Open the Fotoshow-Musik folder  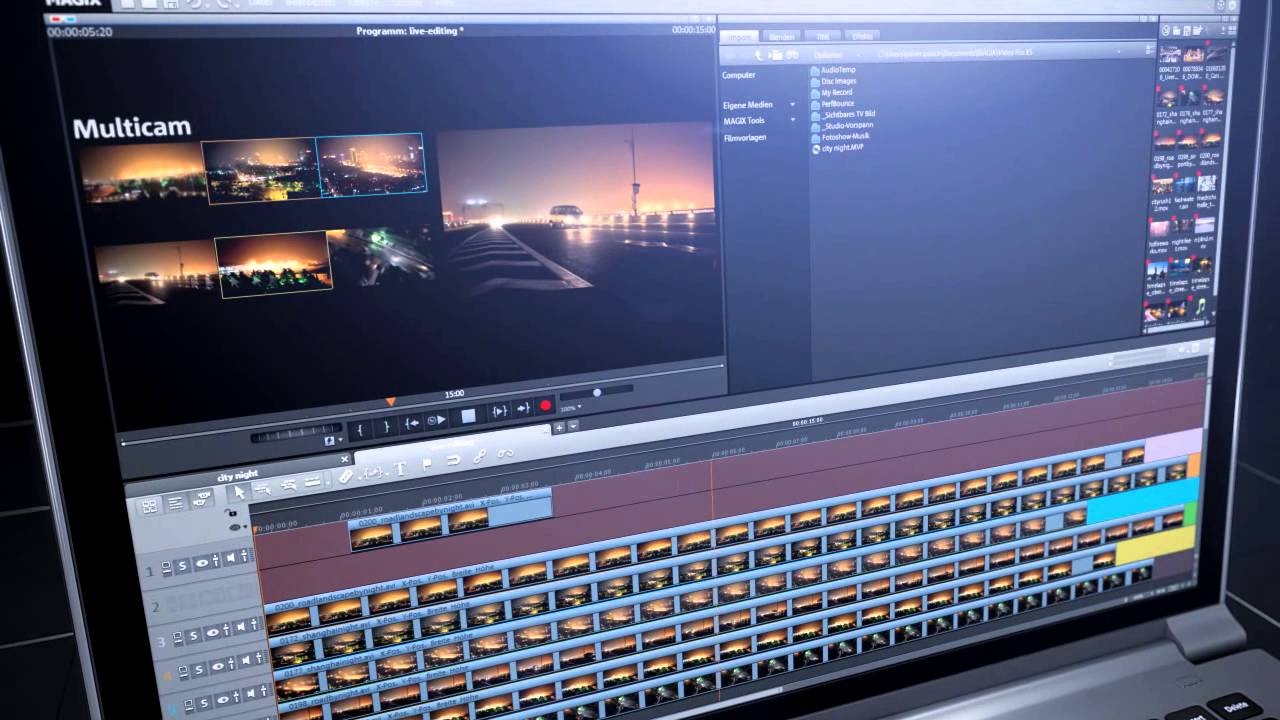point(839,136)
